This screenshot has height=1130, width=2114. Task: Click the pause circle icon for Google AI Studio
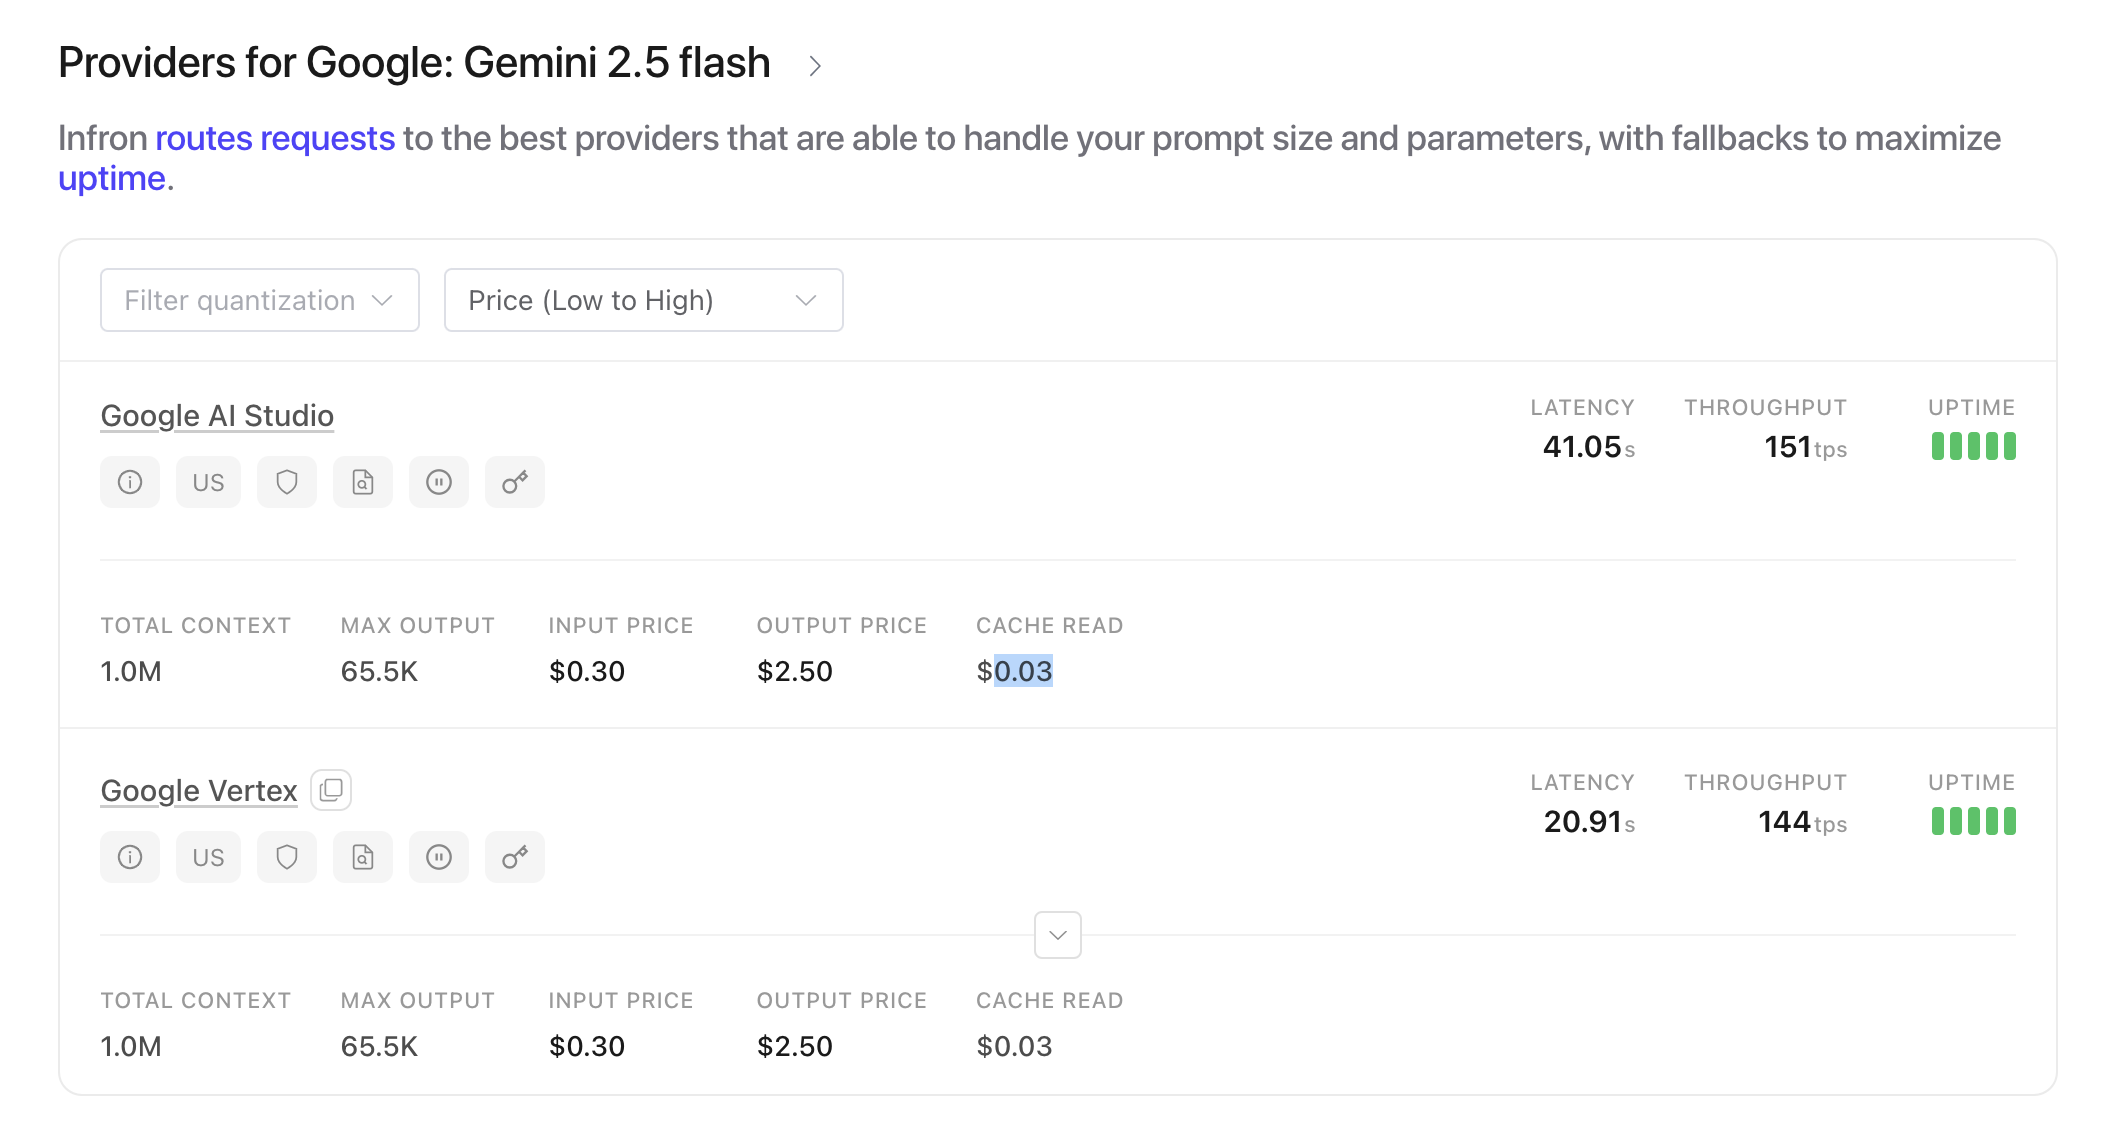pyautogui.click(x=439, y=483)
